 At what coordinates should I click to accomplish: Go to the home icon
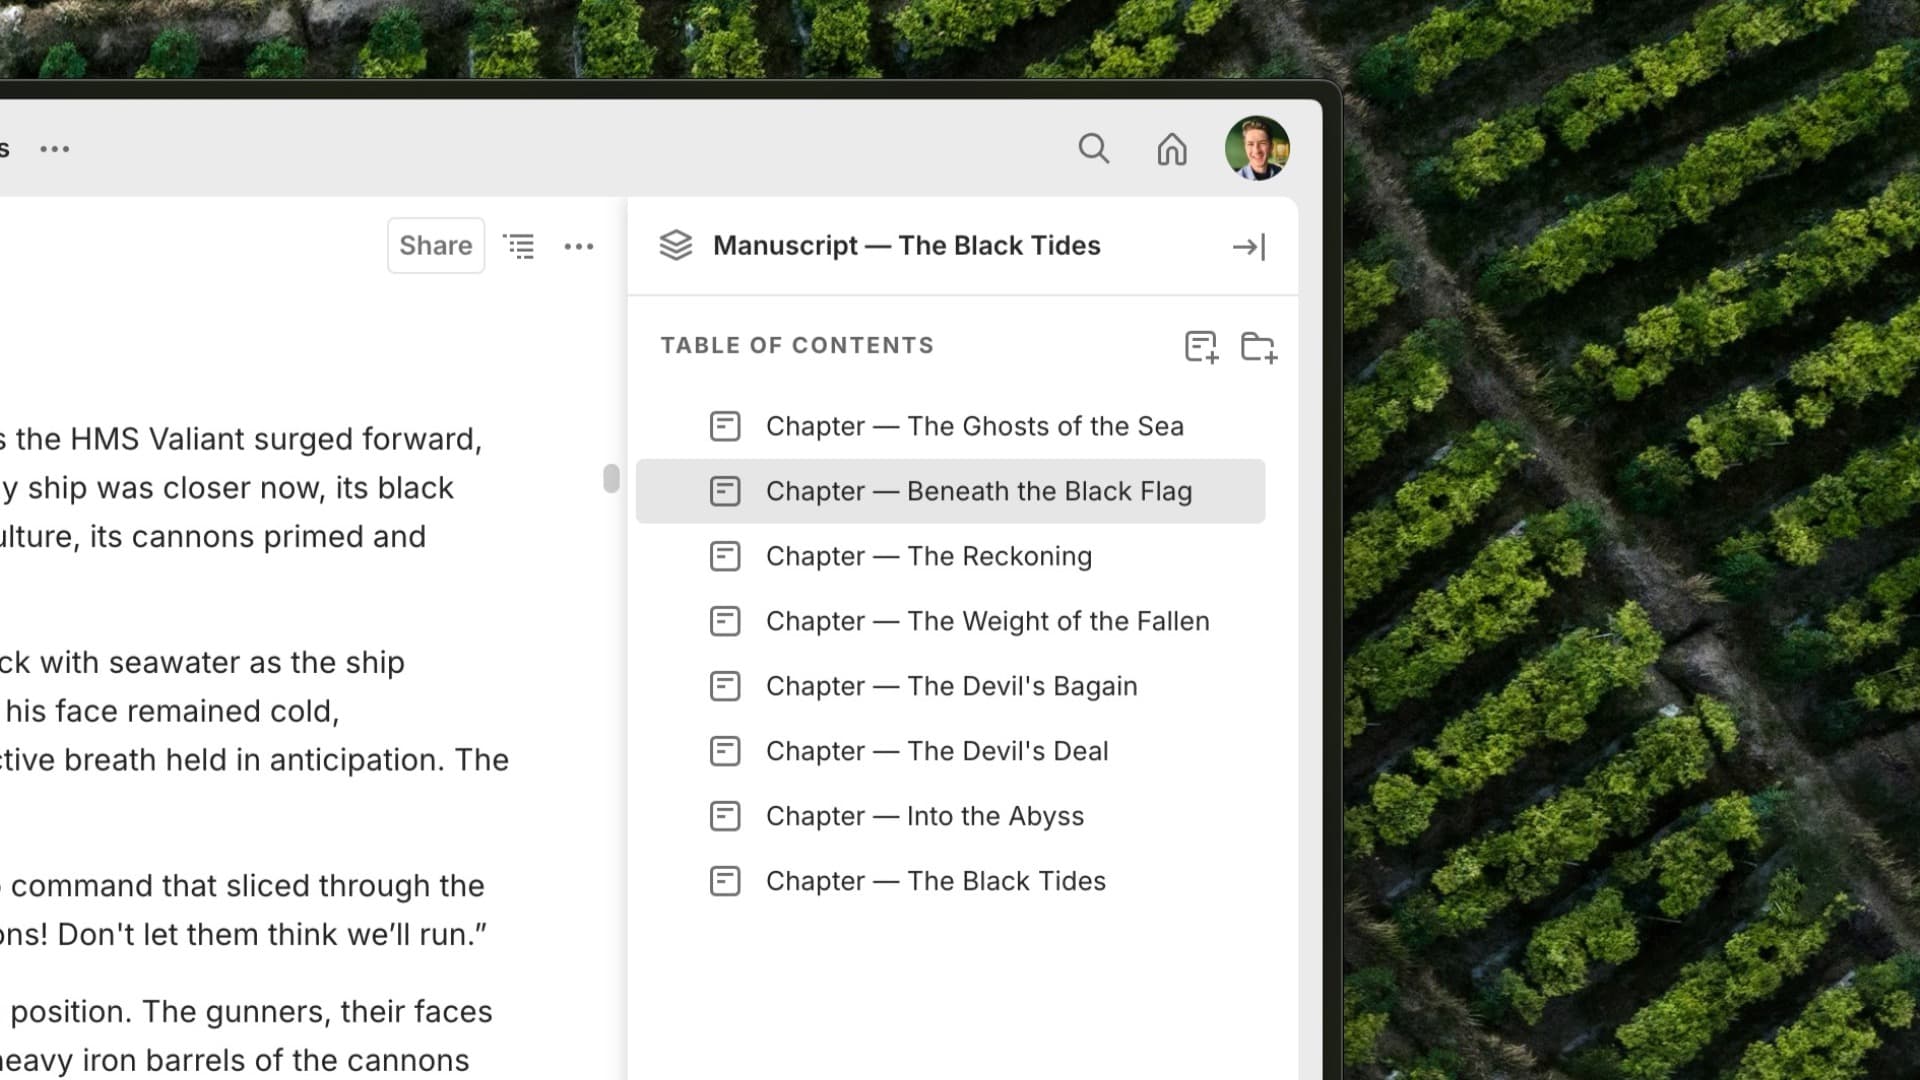[1172, 149]
